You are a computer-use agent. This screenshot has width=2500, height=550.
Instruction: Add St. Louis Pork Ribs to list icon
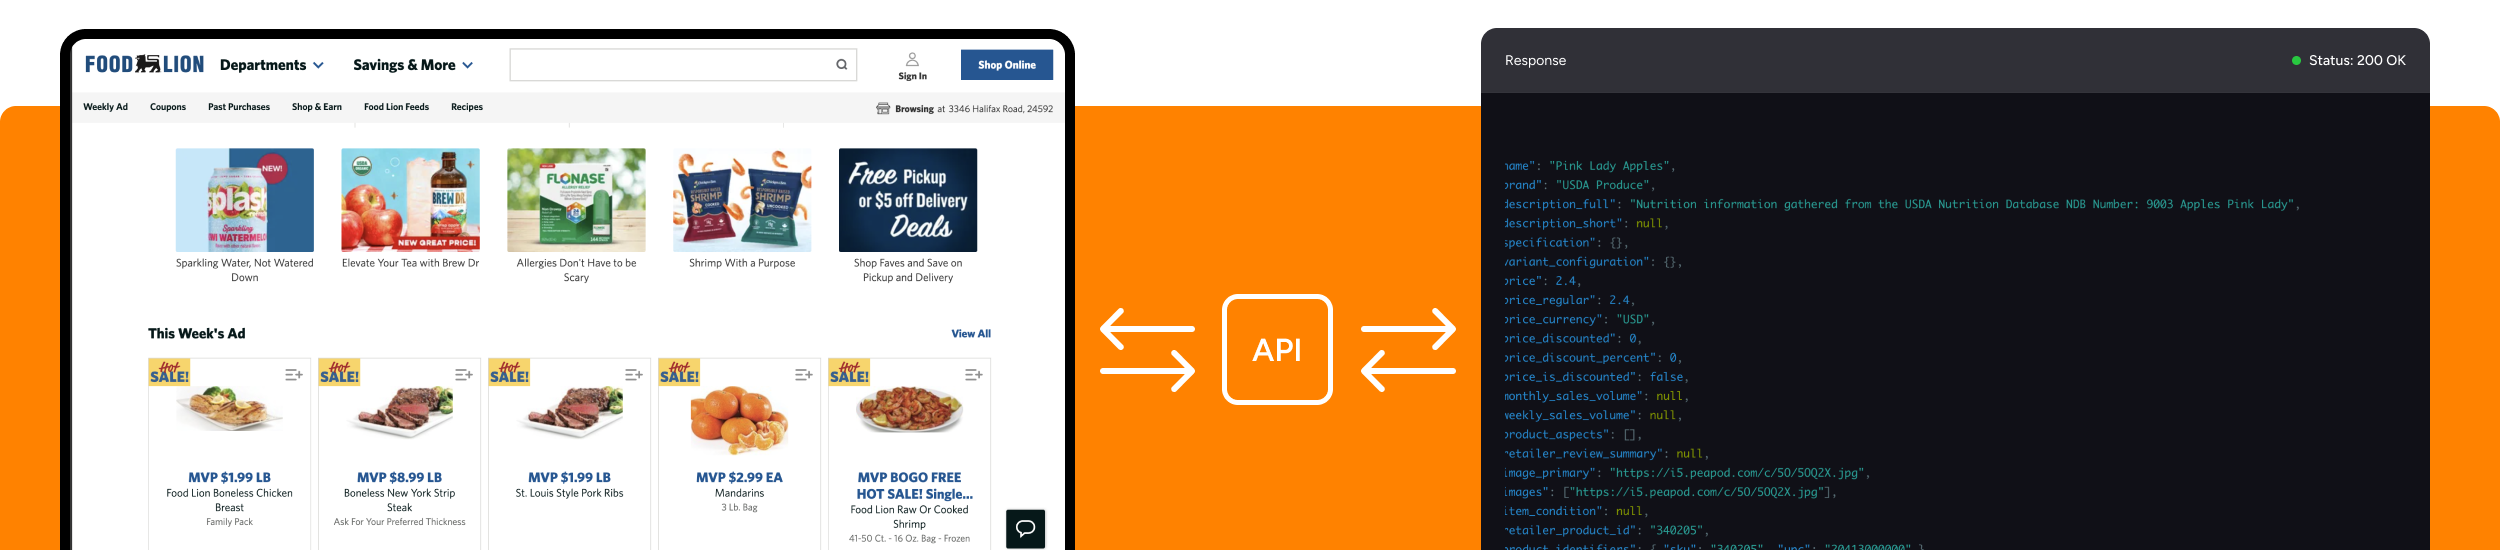click(633, 375)
